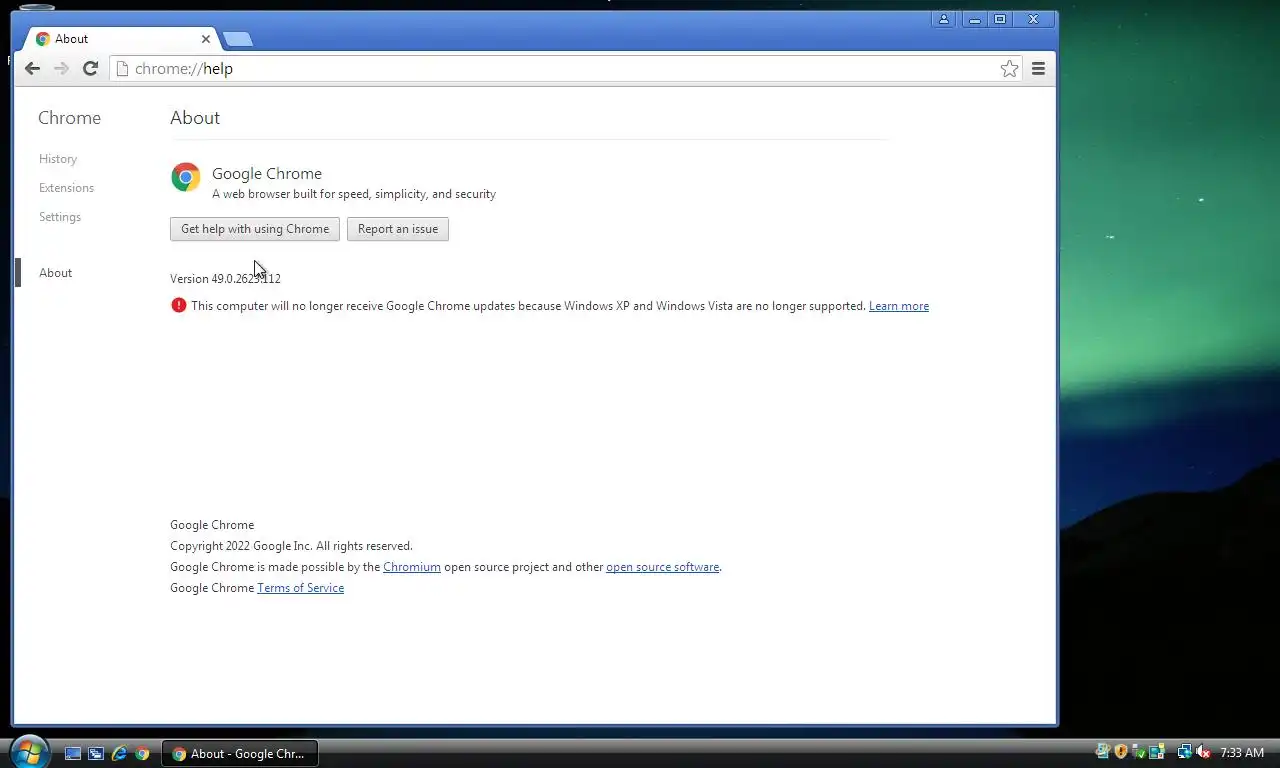Click the green checkmark tray icon

click(1139, 752)
